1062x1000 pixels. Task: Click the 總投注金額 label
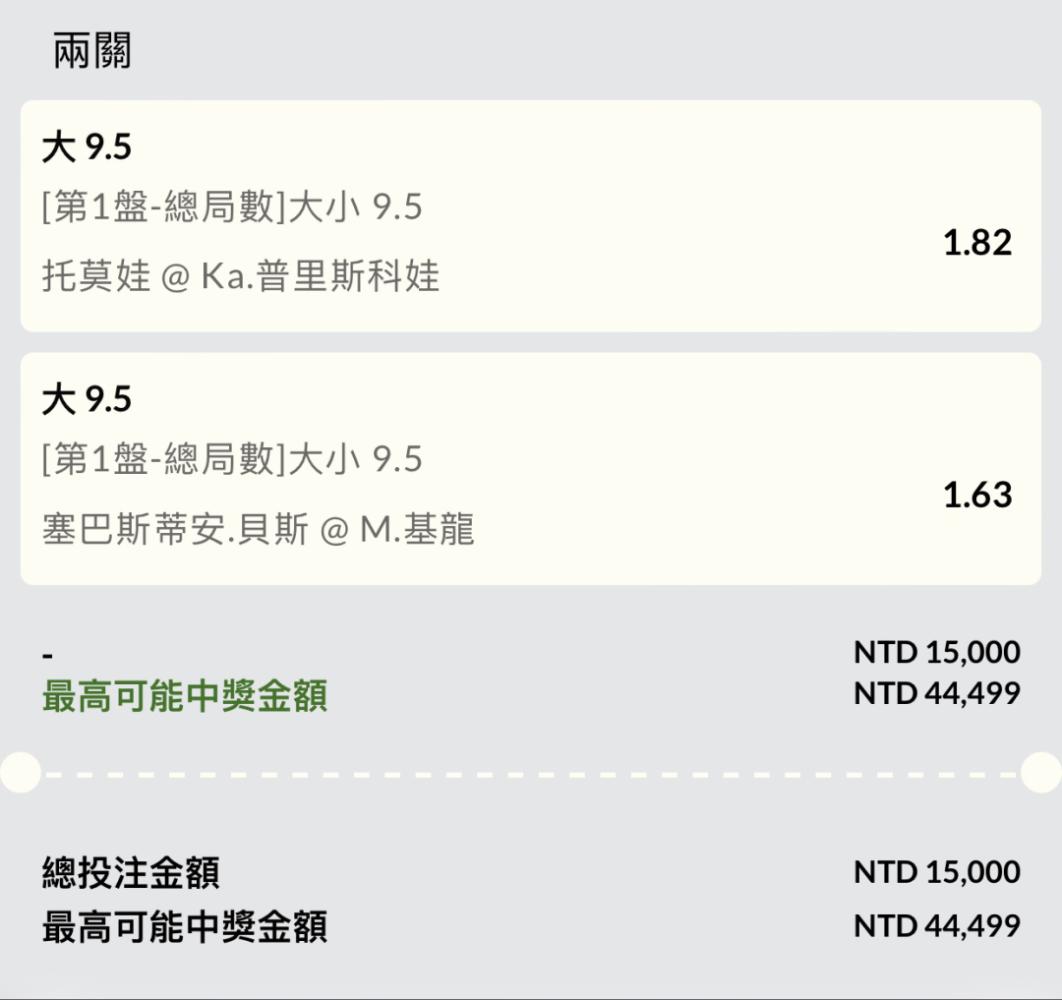(x=131, y=872)
